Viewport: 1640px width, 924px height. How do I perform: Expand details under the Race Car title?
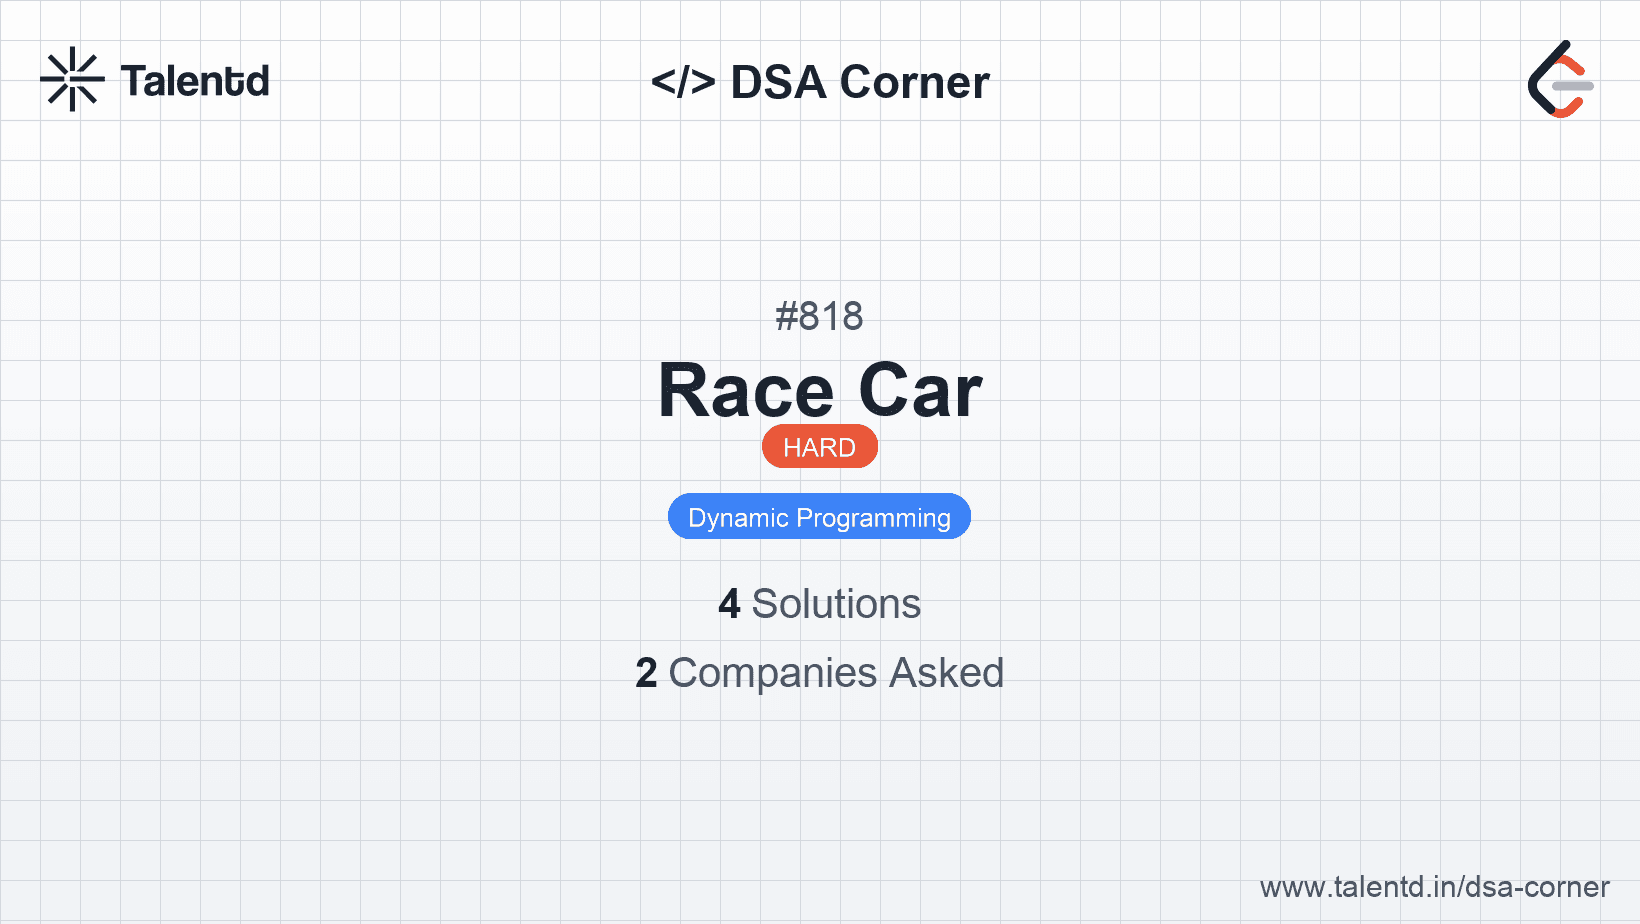(x=820, y=390)
